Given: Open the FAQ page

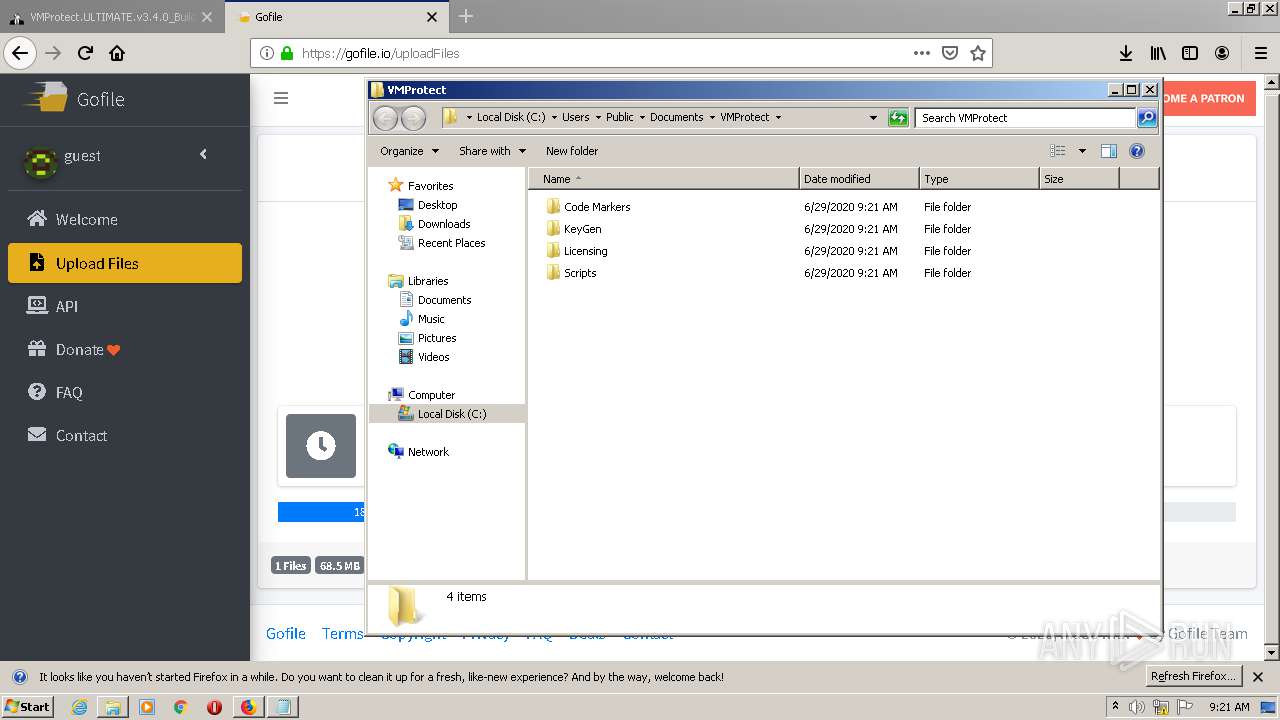Looking at the screenshot, I should click(x=125, y=392).
